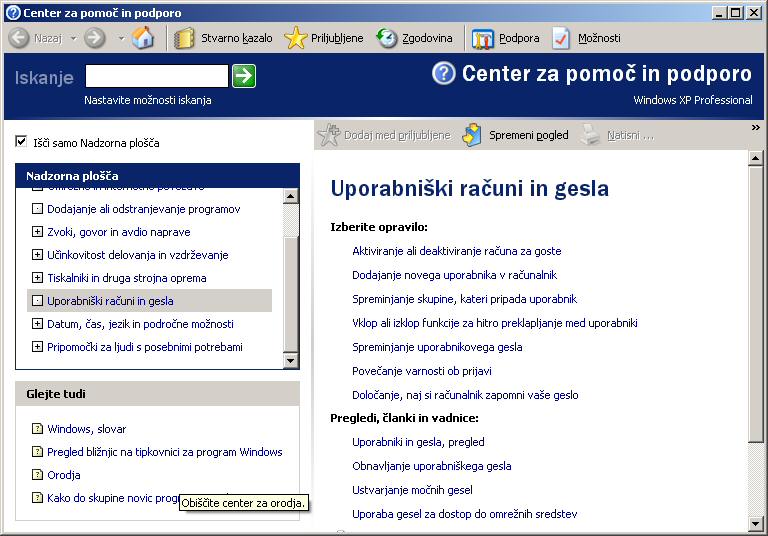
Task: Select 'Učinkovitost delovanja in vzdrževanje' topic
Action: pos(137,255)
